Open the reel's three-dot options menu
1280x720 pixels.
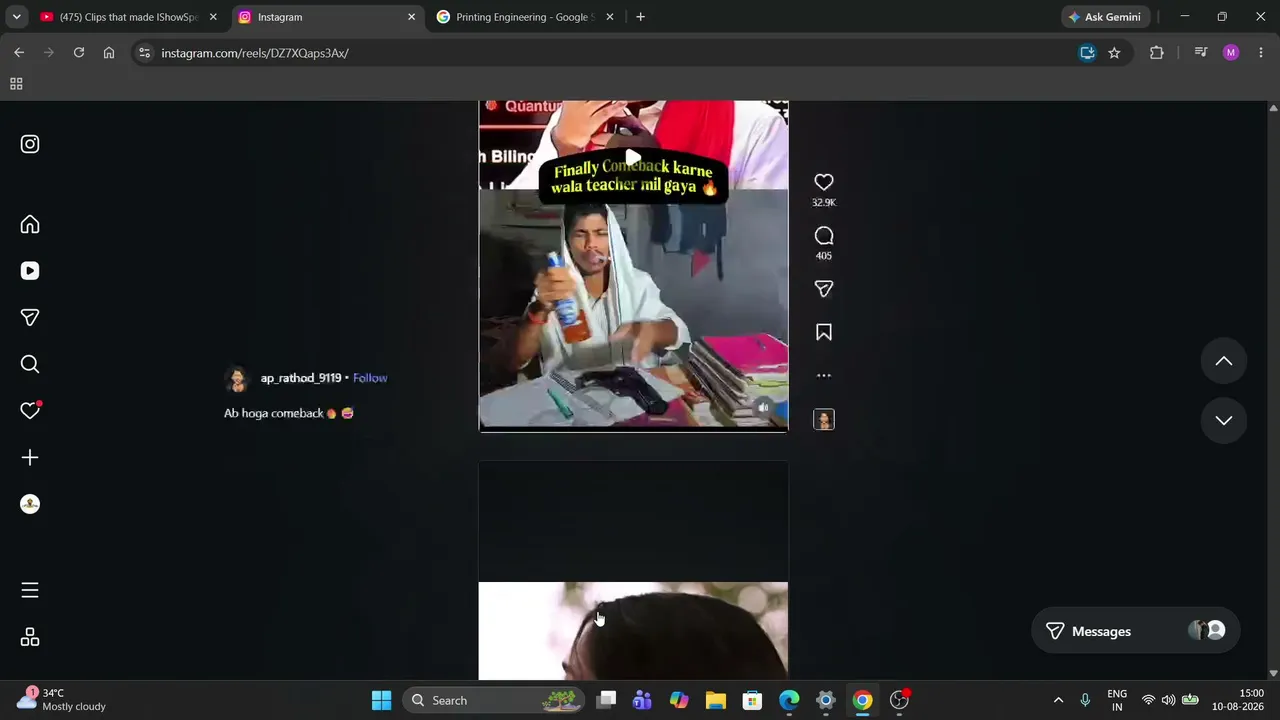pos(824,376)
